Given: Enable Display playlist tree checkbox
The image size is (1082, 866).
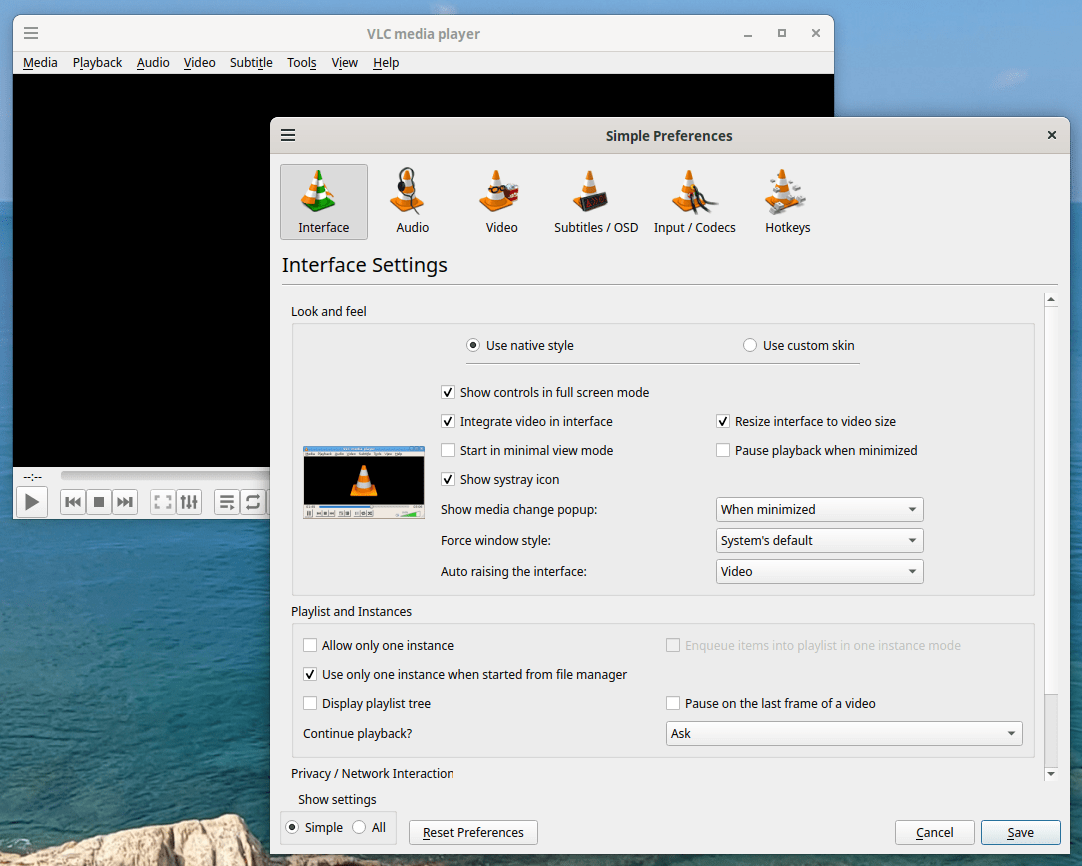Looking at the screenshot, I should click(367, 703).
